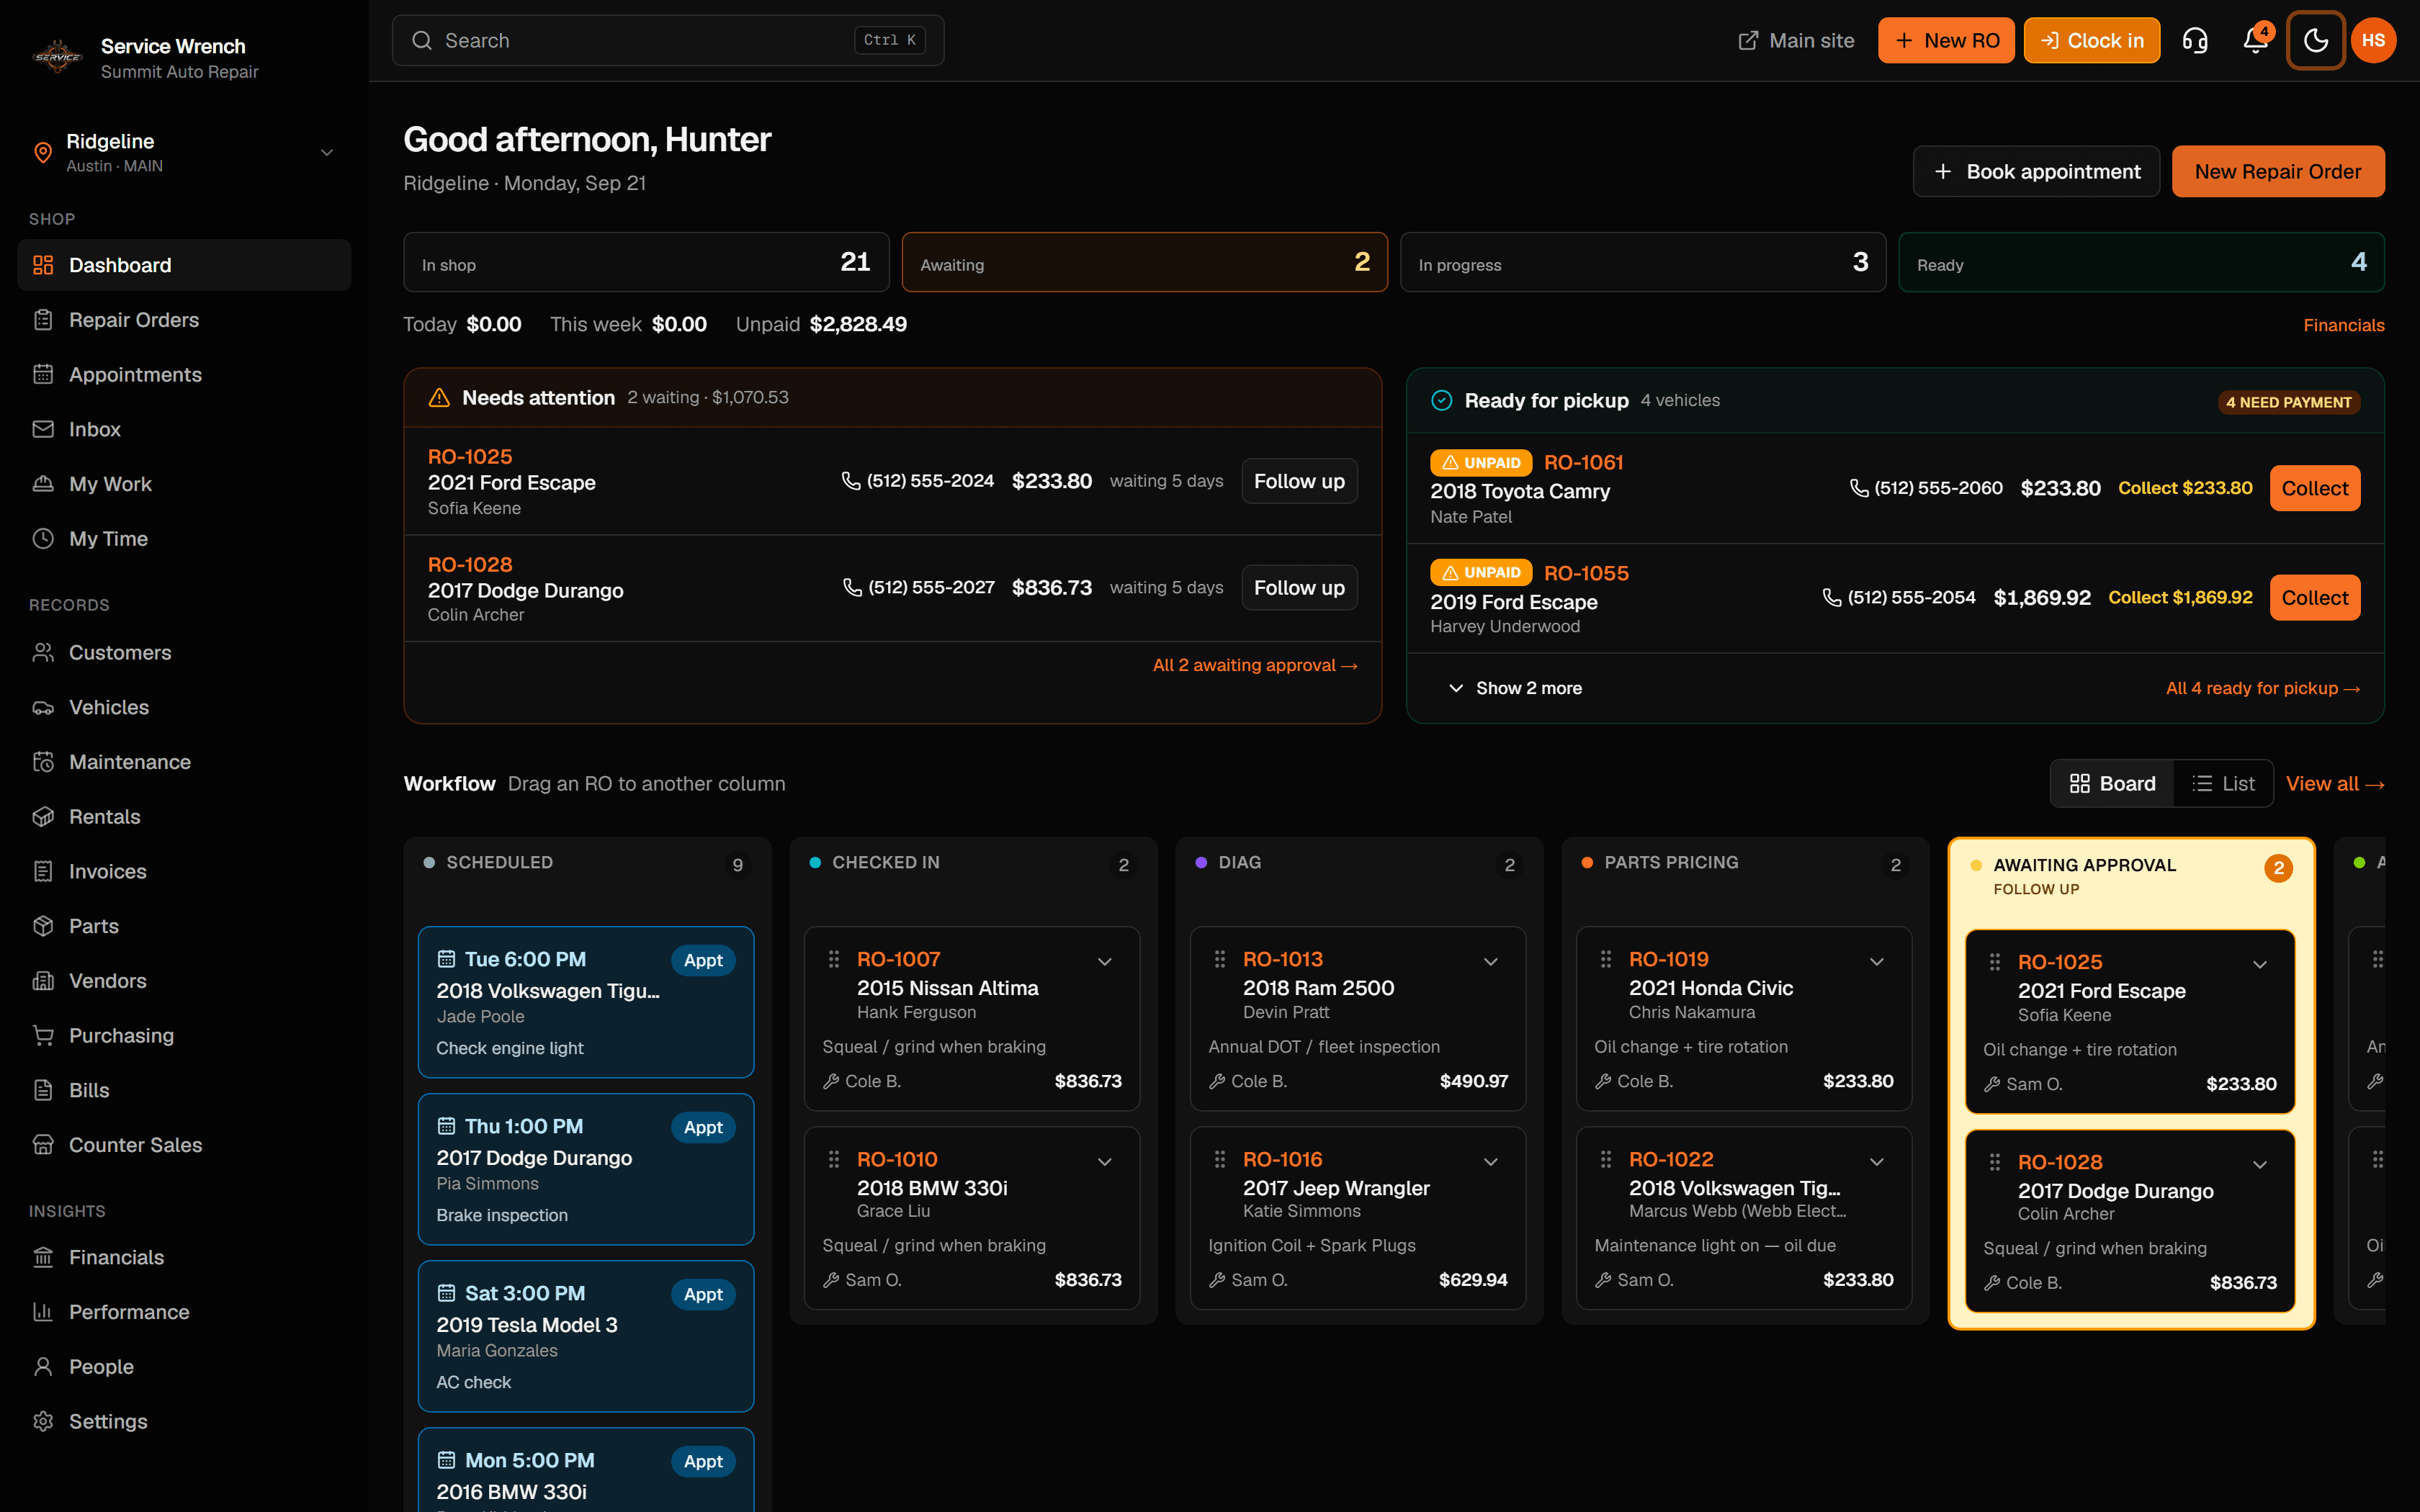
Task: Show 2 more ready vehicles
Action: pos(1515,688)
